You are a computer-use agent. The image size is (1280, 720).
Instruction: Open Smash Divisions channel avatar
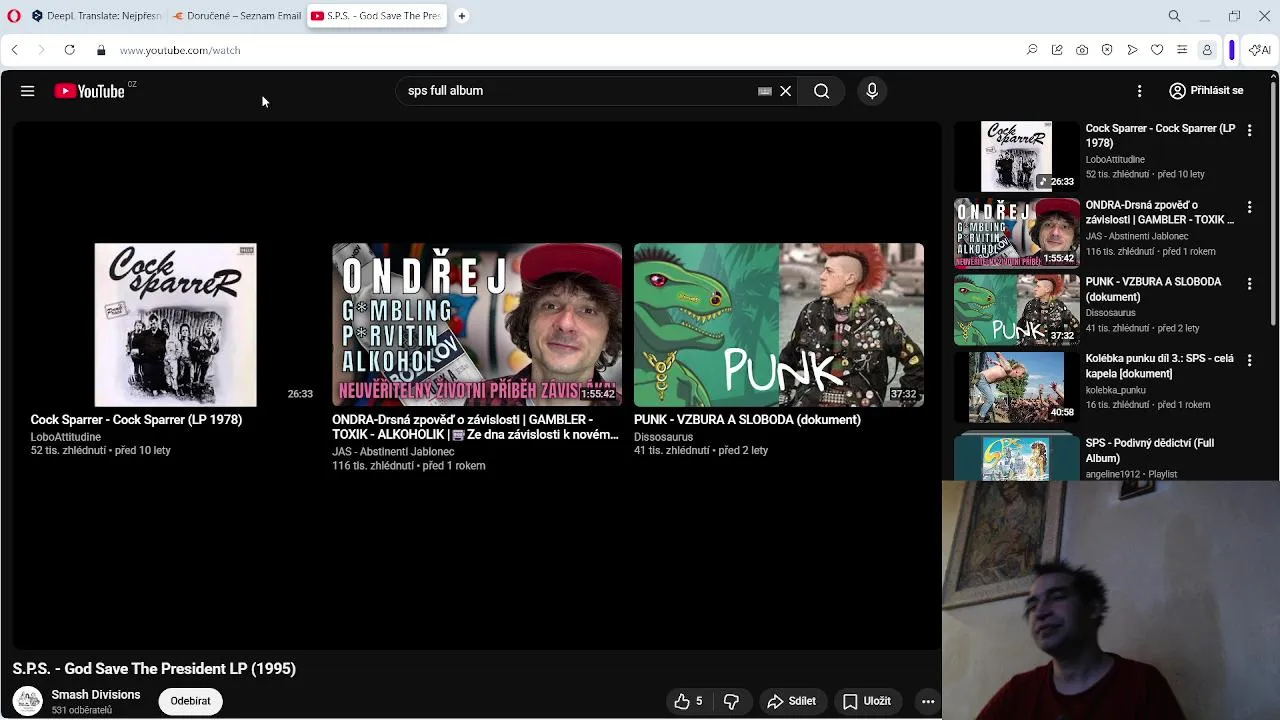28,701
